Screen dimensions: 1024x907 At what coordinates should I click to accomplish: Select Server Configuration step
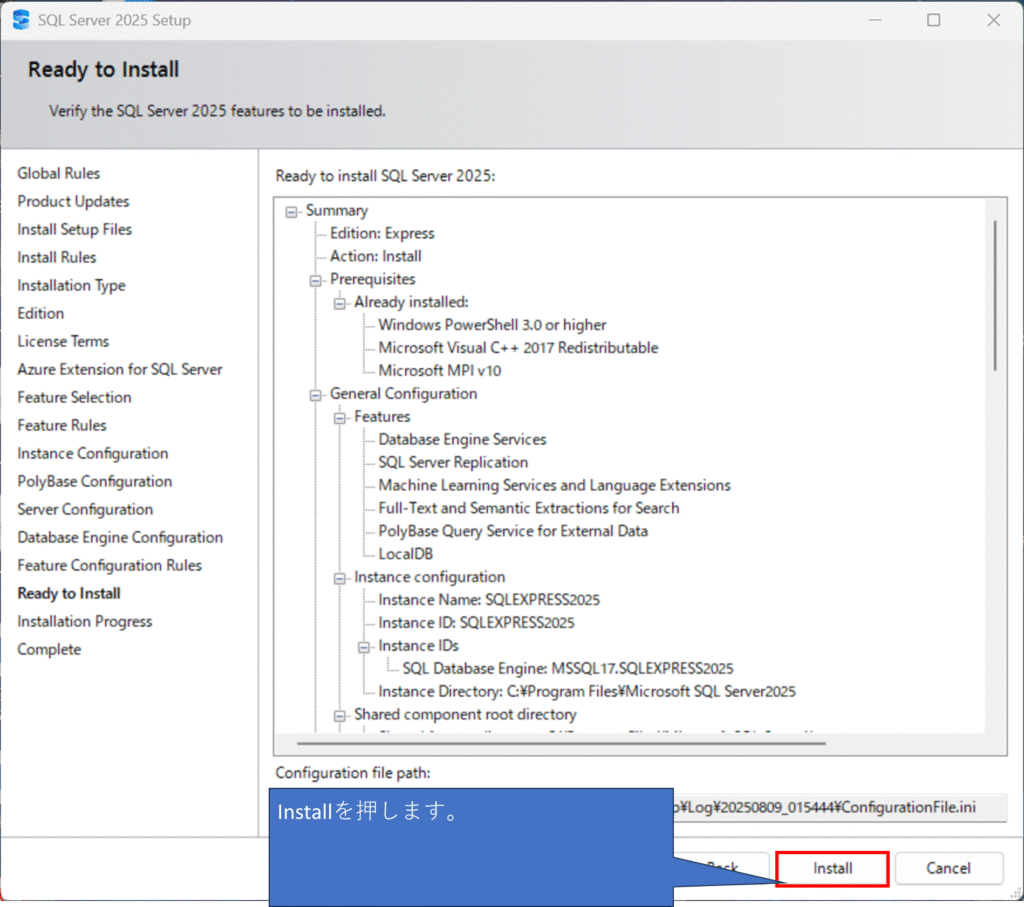click(x=85, y=509)
